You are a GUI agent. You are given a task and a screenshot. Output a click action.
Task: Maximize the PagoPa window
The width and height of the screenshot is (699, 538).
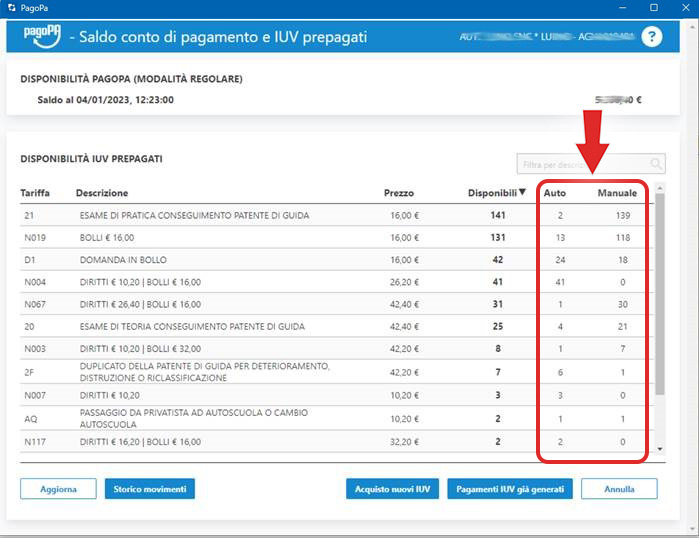[x=653, y=7]
